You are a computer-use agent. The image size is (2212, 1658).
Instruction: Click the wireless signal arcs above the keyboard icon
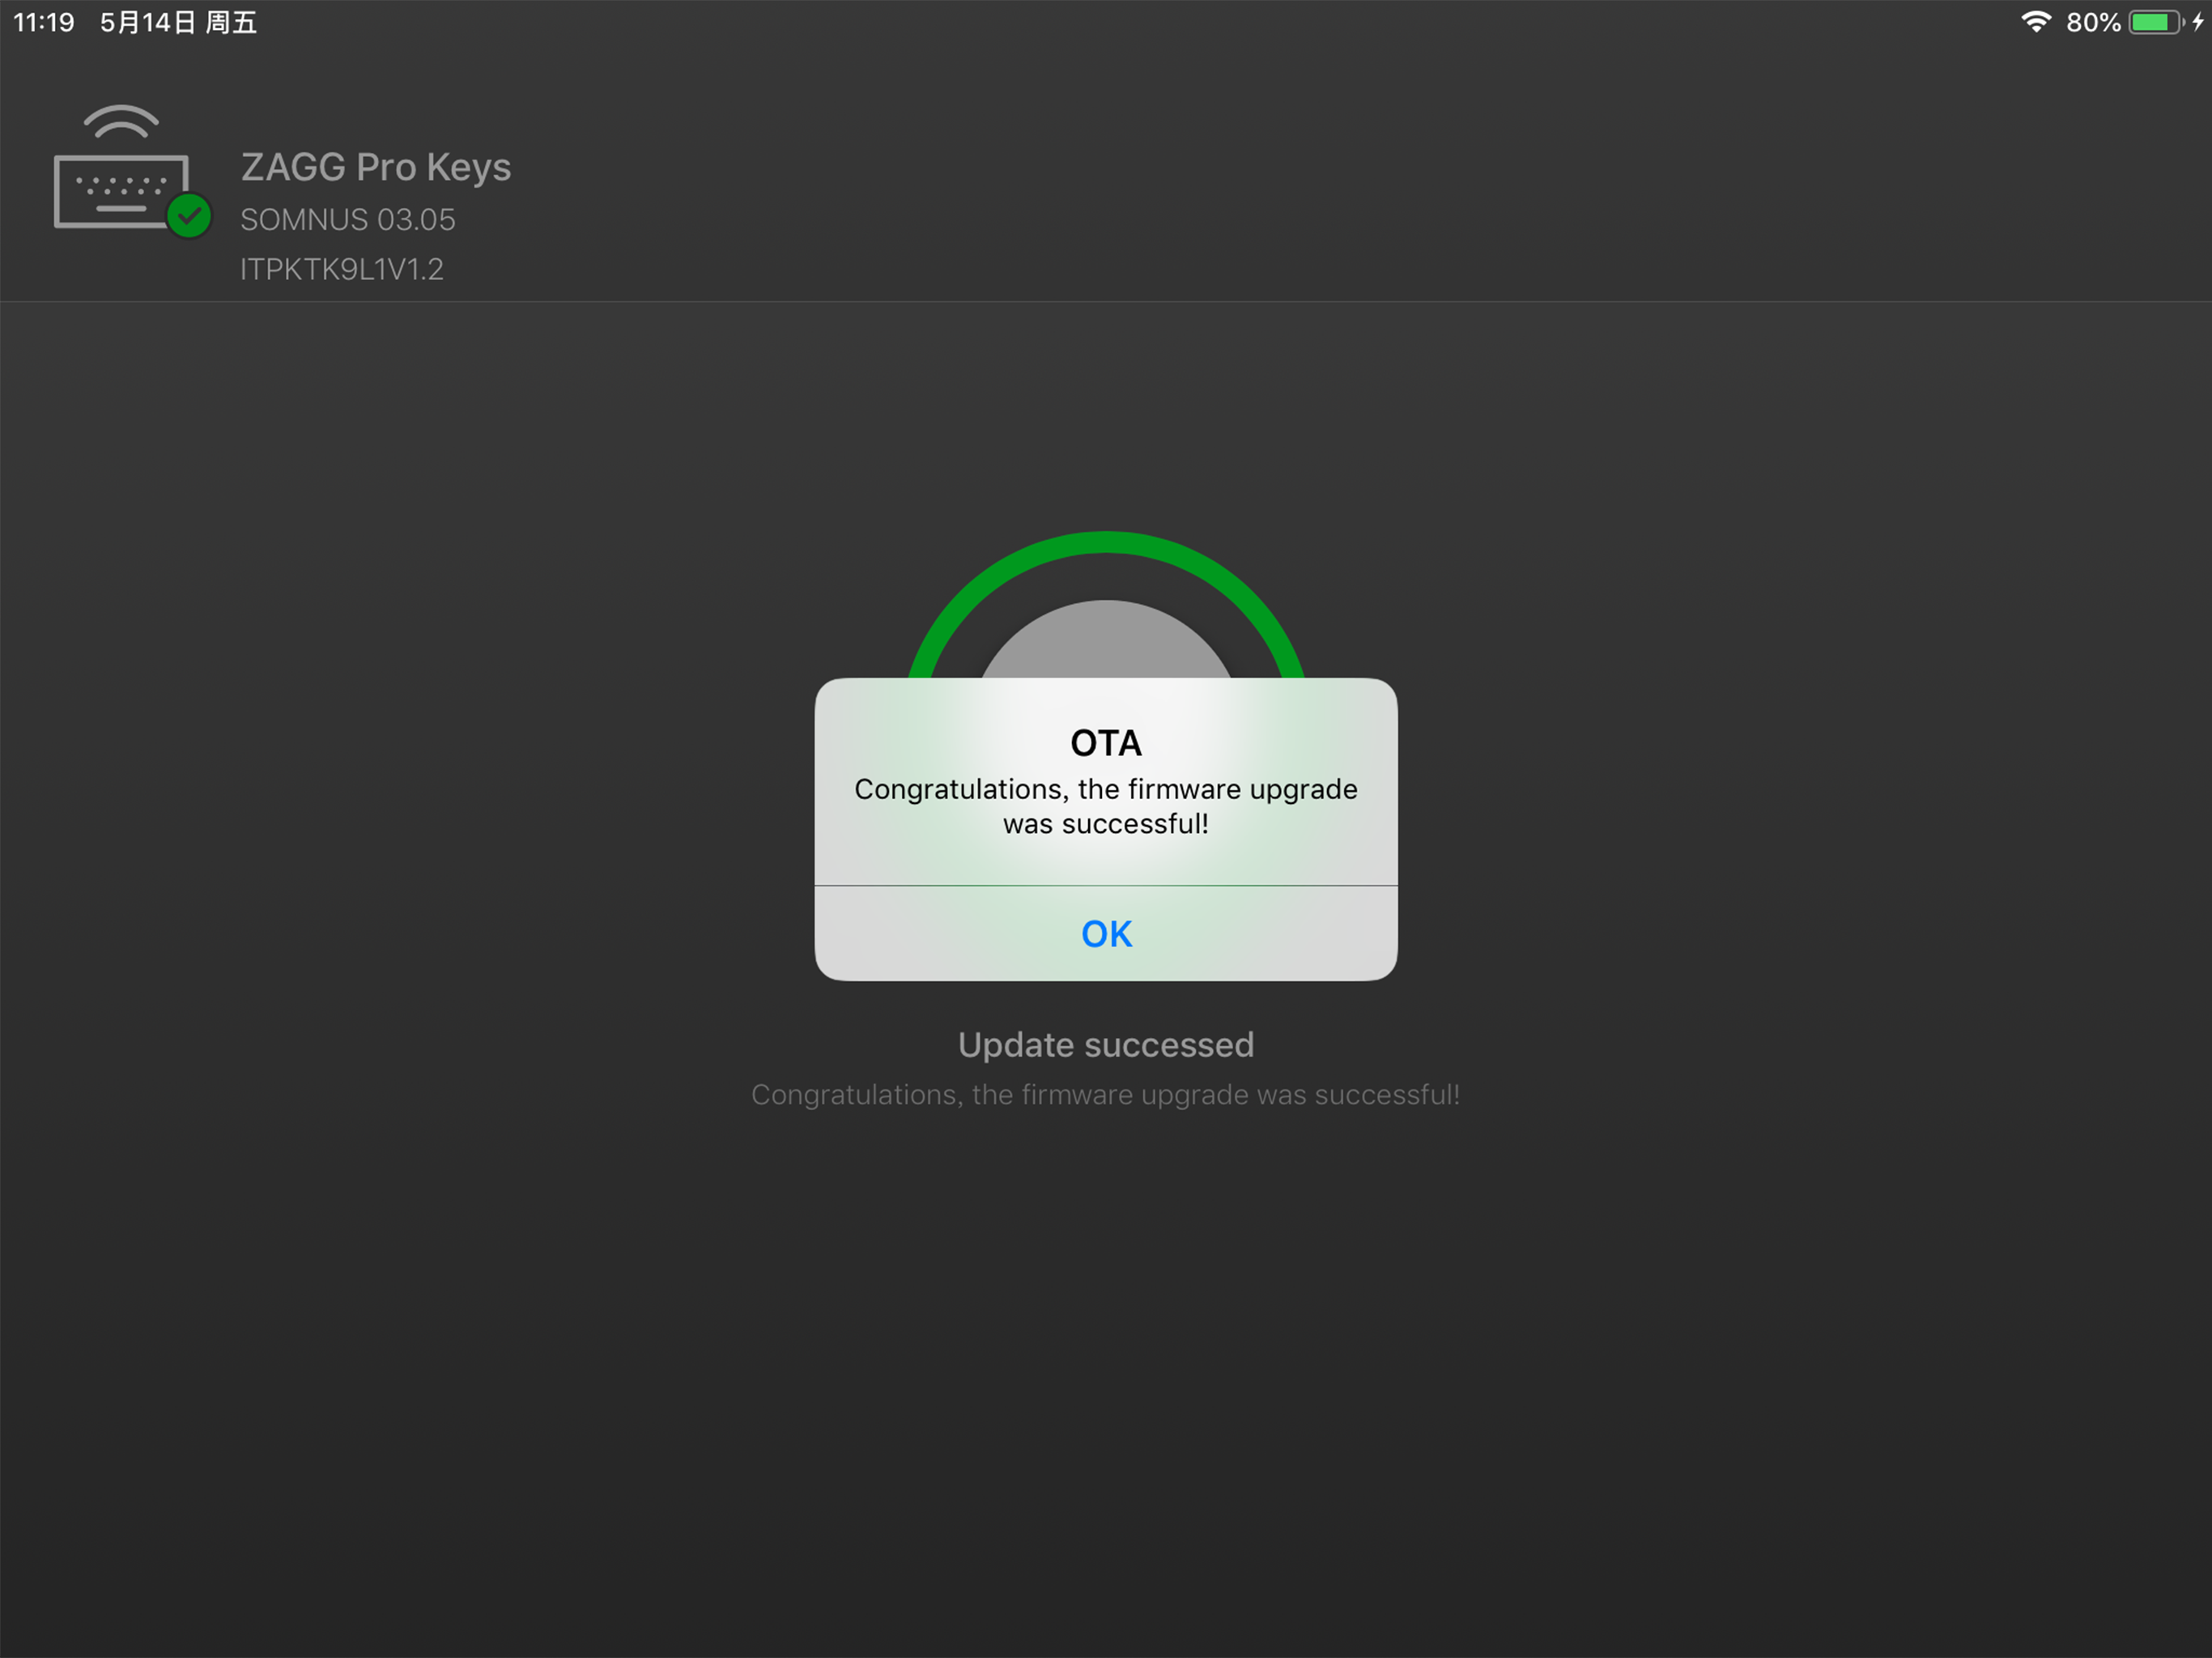pyautogui.click(x=122, y=122)
